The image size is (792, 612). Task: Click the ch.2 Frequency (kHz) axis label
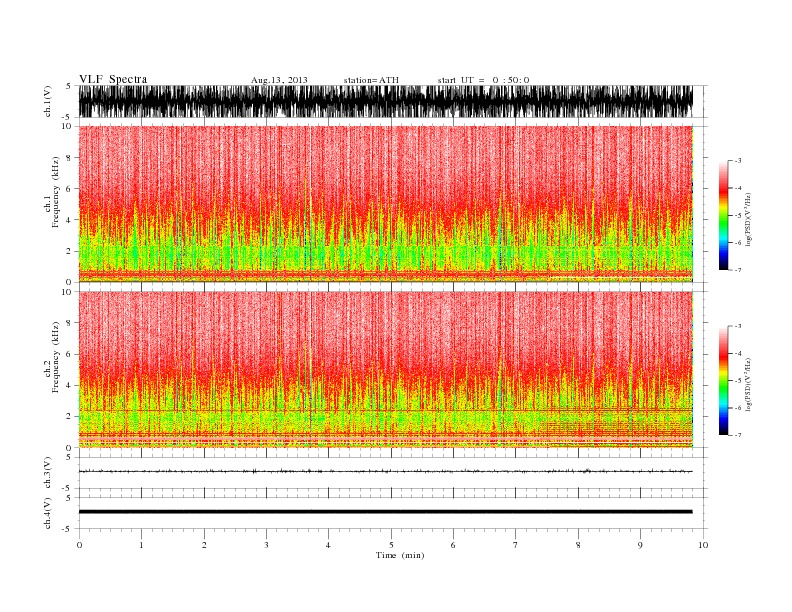[x=52, y=357]
